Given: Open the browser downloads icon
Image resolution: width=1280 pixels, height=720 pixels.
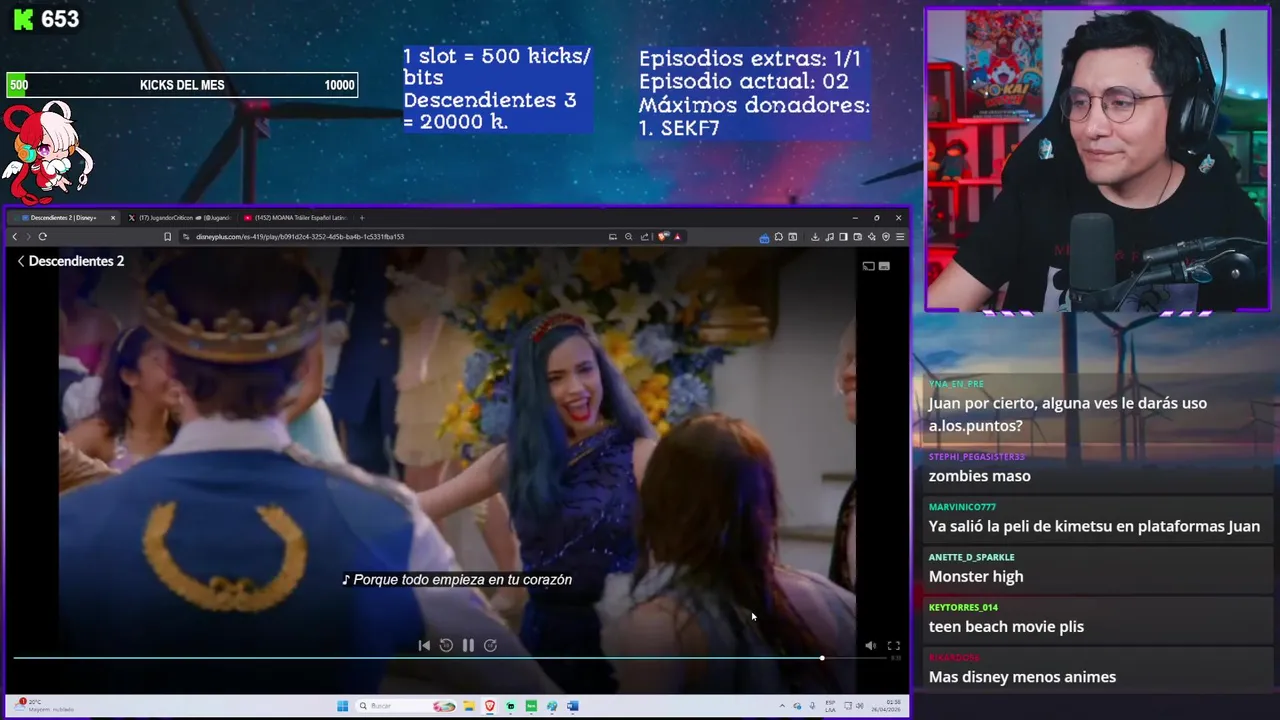Looking at the screenshot, I should [x=815, y=237].
